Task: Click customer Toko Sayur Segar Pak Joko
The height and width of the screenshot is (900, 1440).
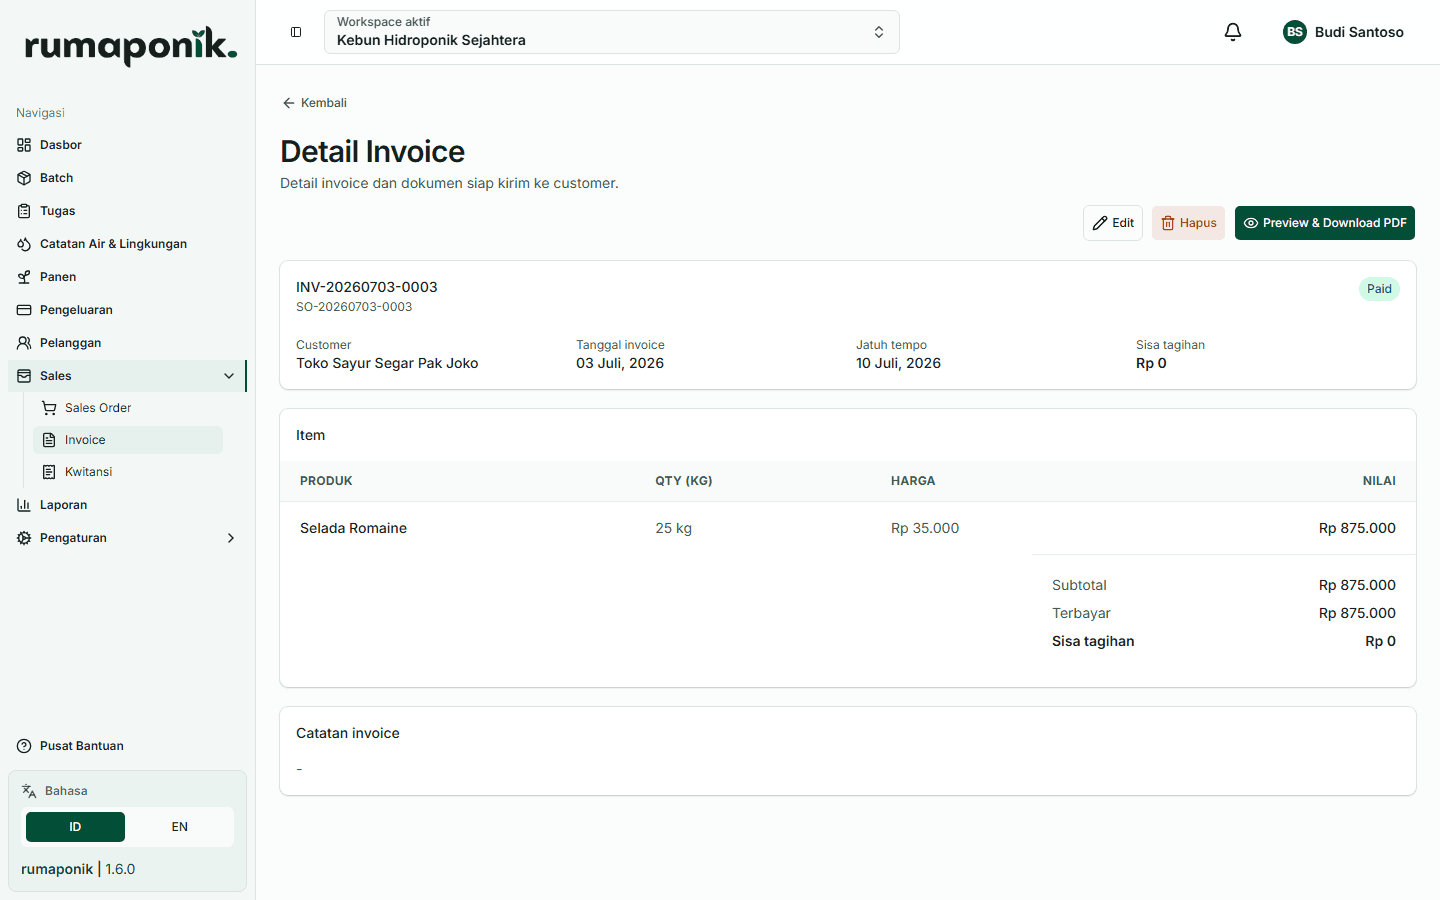Action: pos(387,363)
